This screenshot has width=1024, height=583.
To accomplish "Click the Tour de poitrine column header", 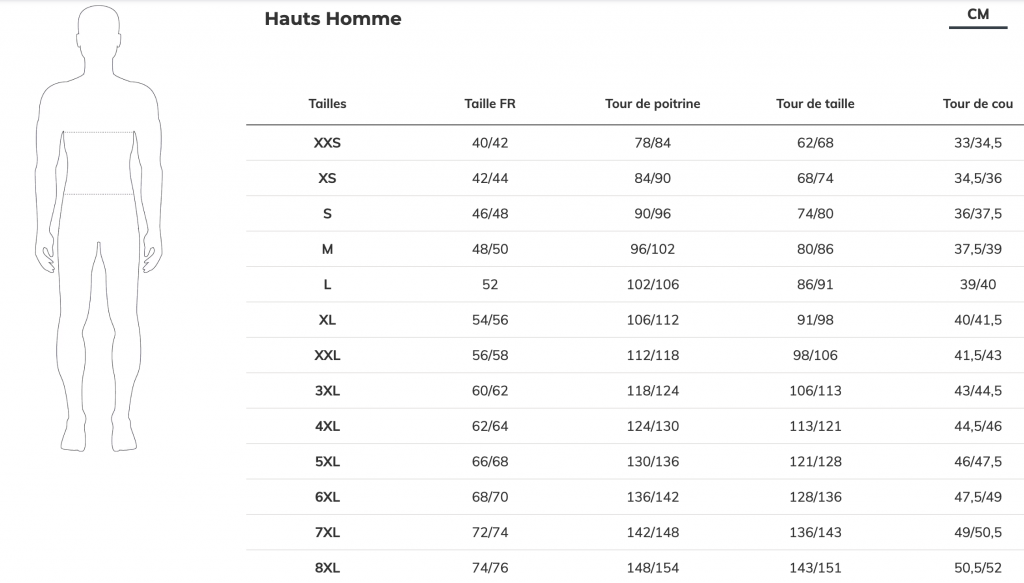I will [x=652, y=104].
